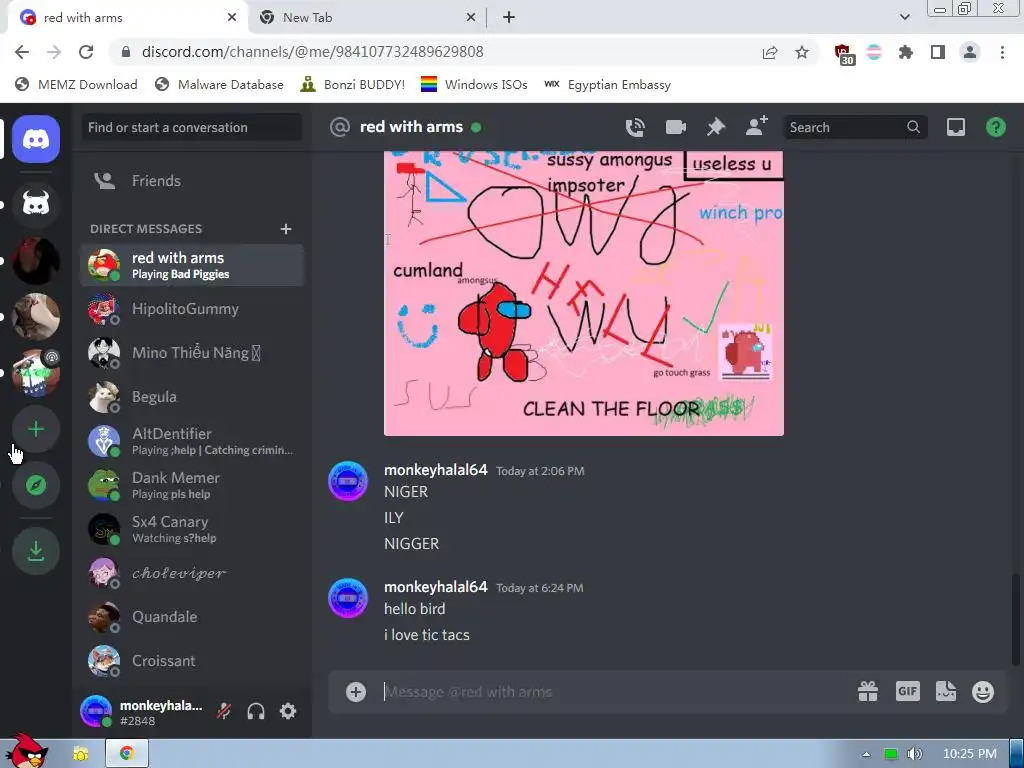Select the red with arms browser tab

coord(127,18)
